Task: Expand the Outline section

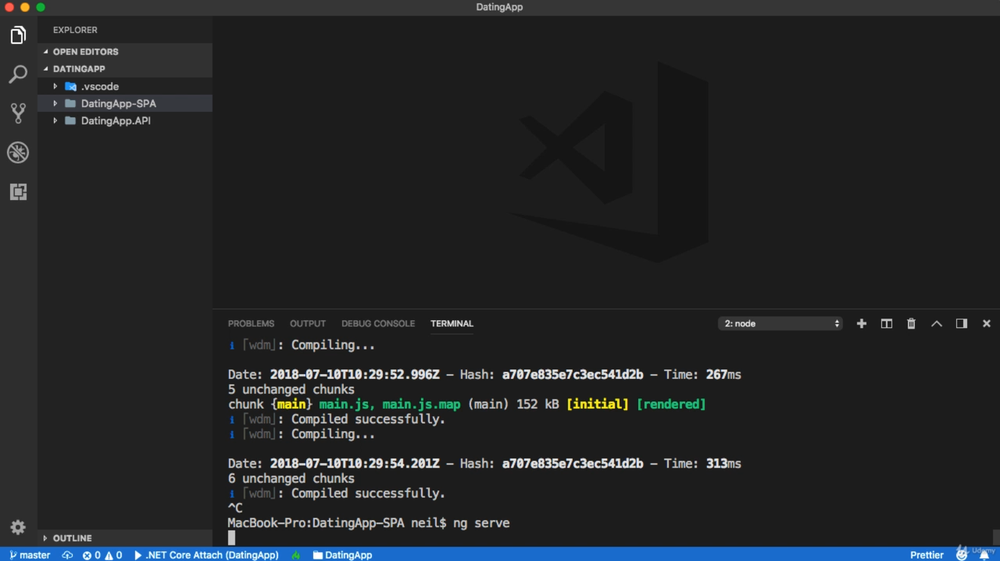Action: (45, 538)
